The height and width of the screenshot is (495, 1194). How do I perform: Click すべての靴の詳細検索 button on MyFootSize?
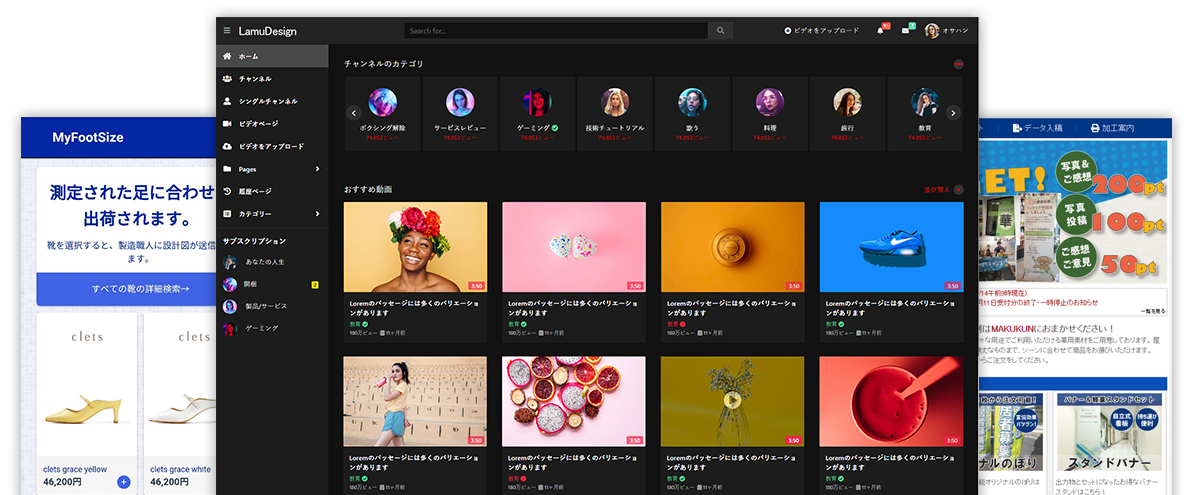[x=126, y=289]
